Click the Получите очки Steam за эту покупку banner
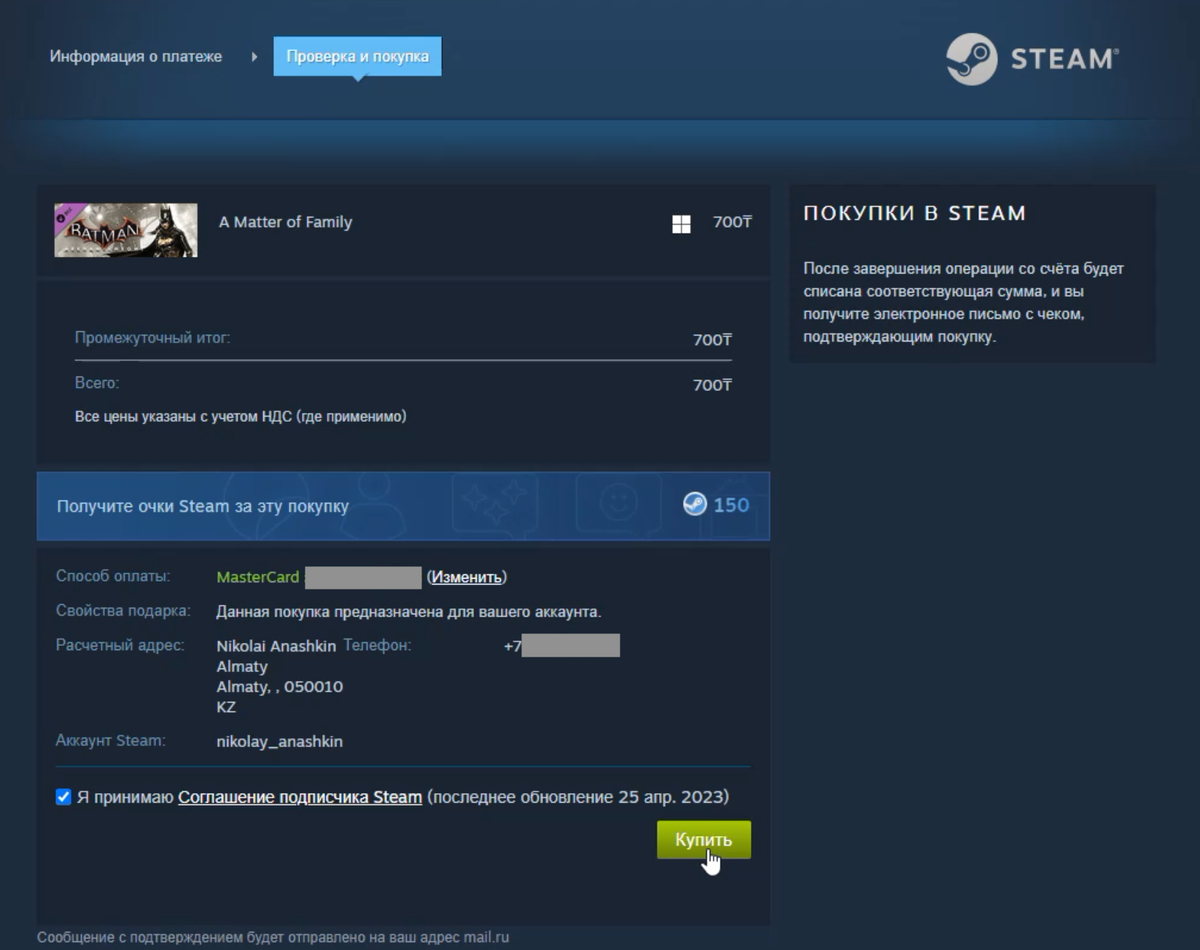Image resolution: width=1200 pixels, height=950 pixels. click(x=403, y=506)
